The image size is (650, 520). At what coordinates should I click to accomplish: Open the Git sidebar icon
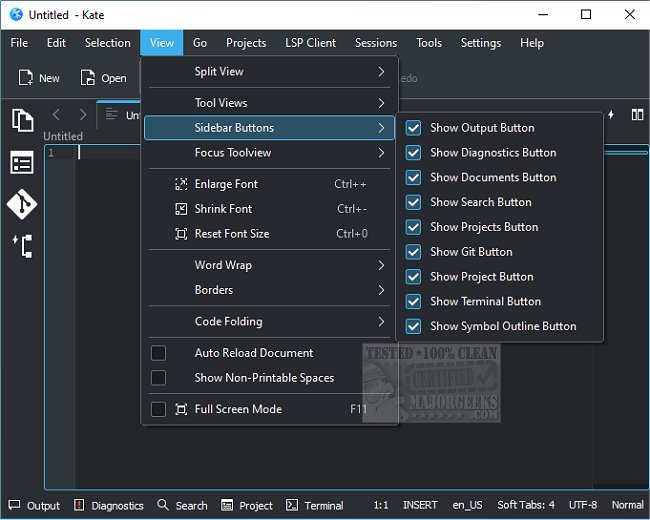pos(22,204)
